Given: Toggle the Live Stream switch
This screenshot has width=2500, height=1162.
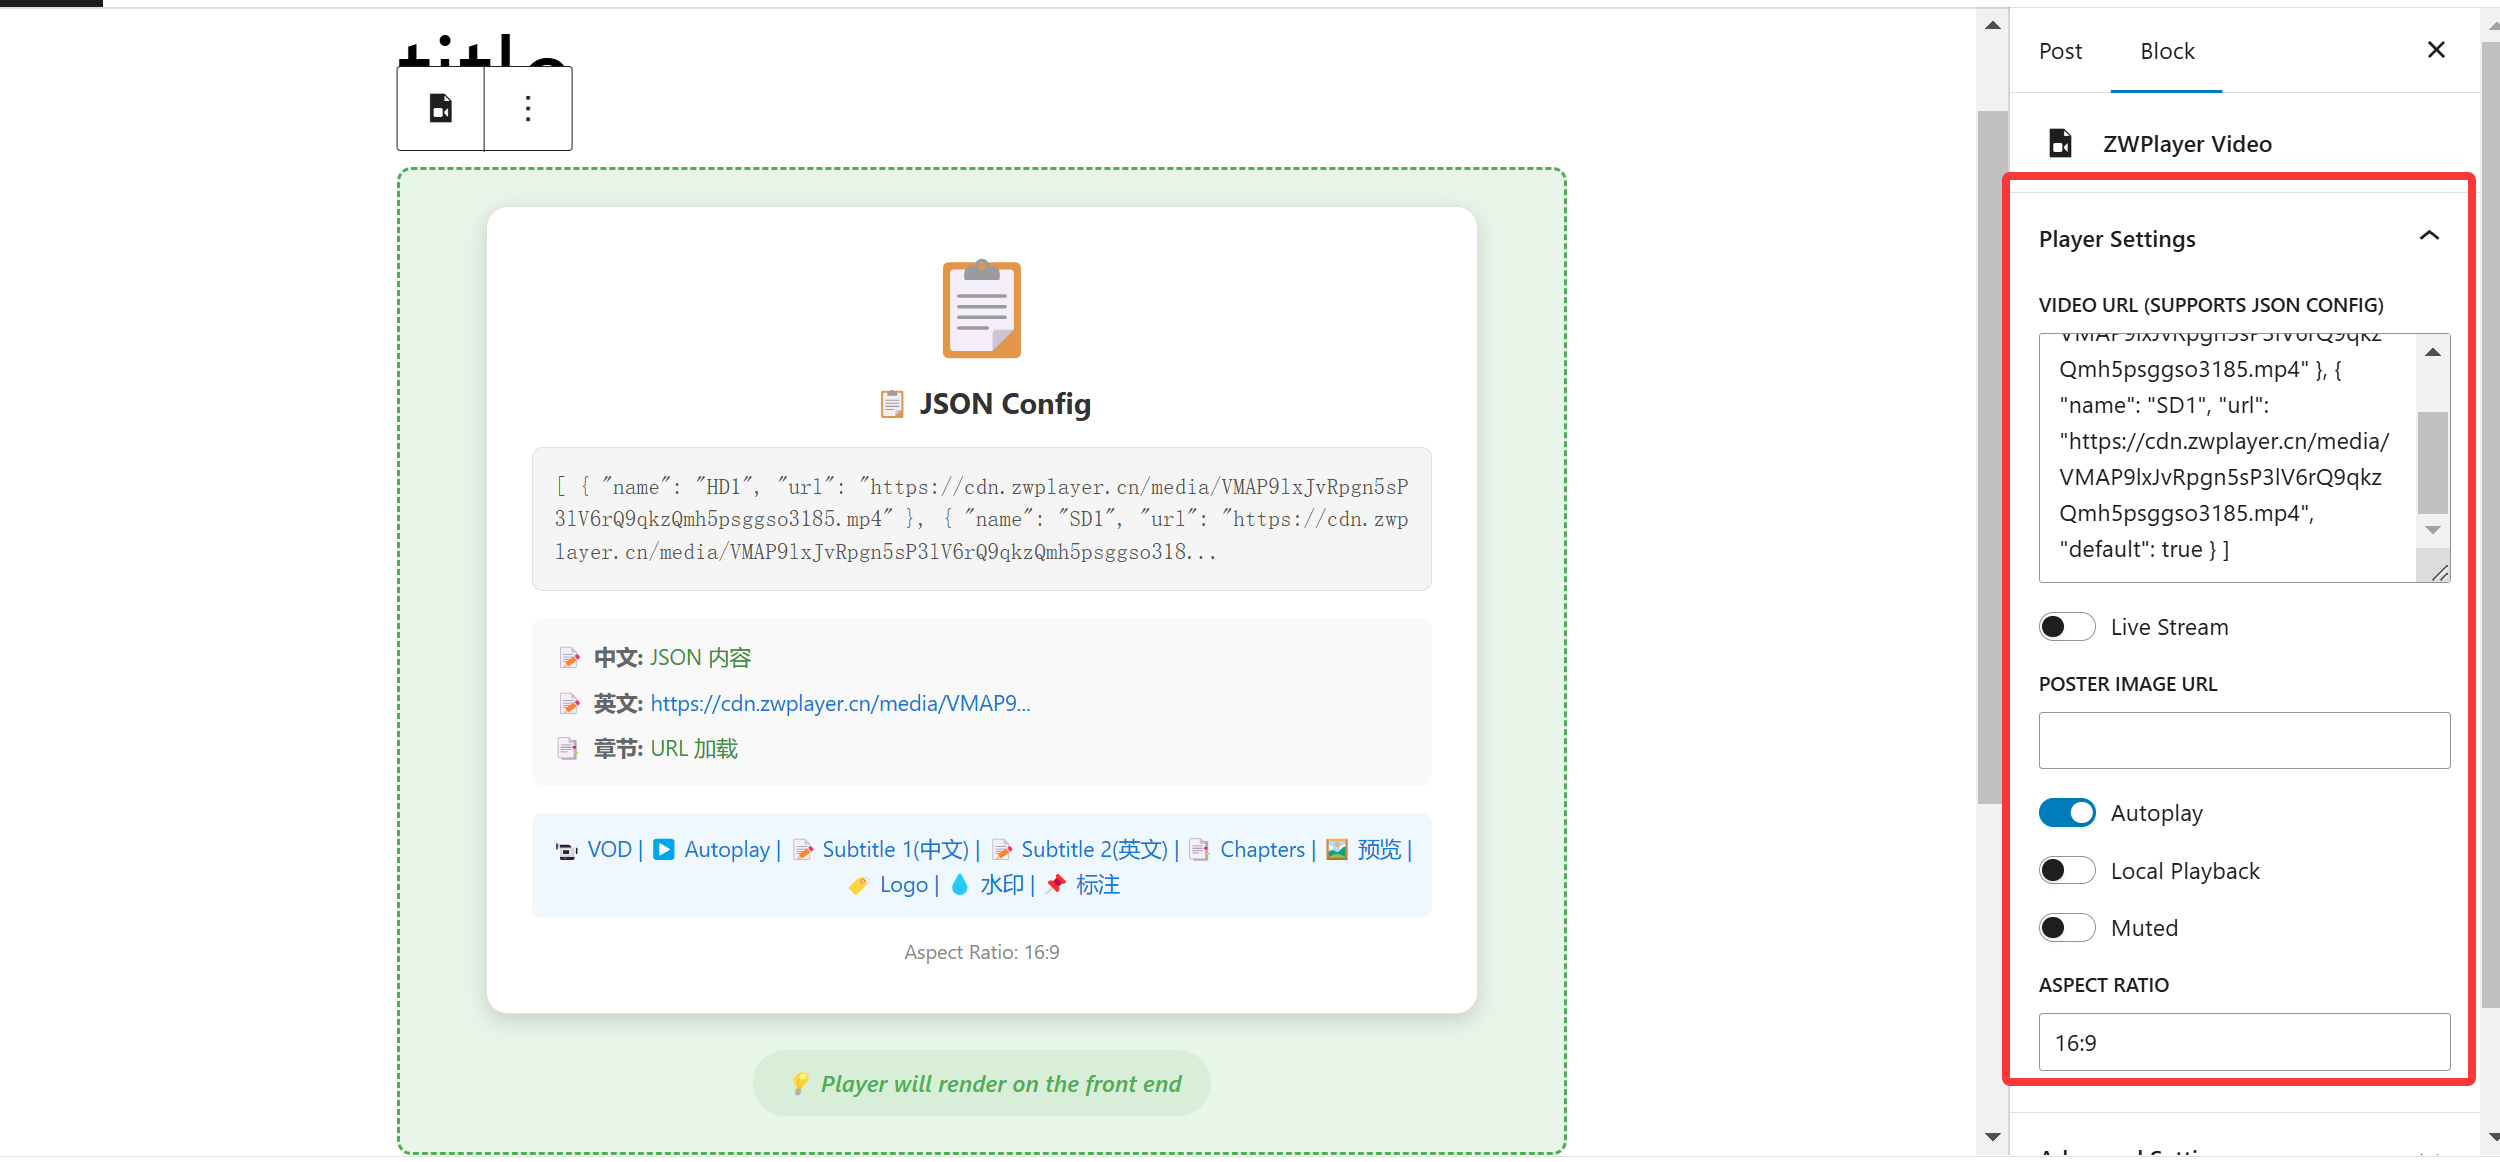Looking at the screenshot, I should pos(2067,627).
